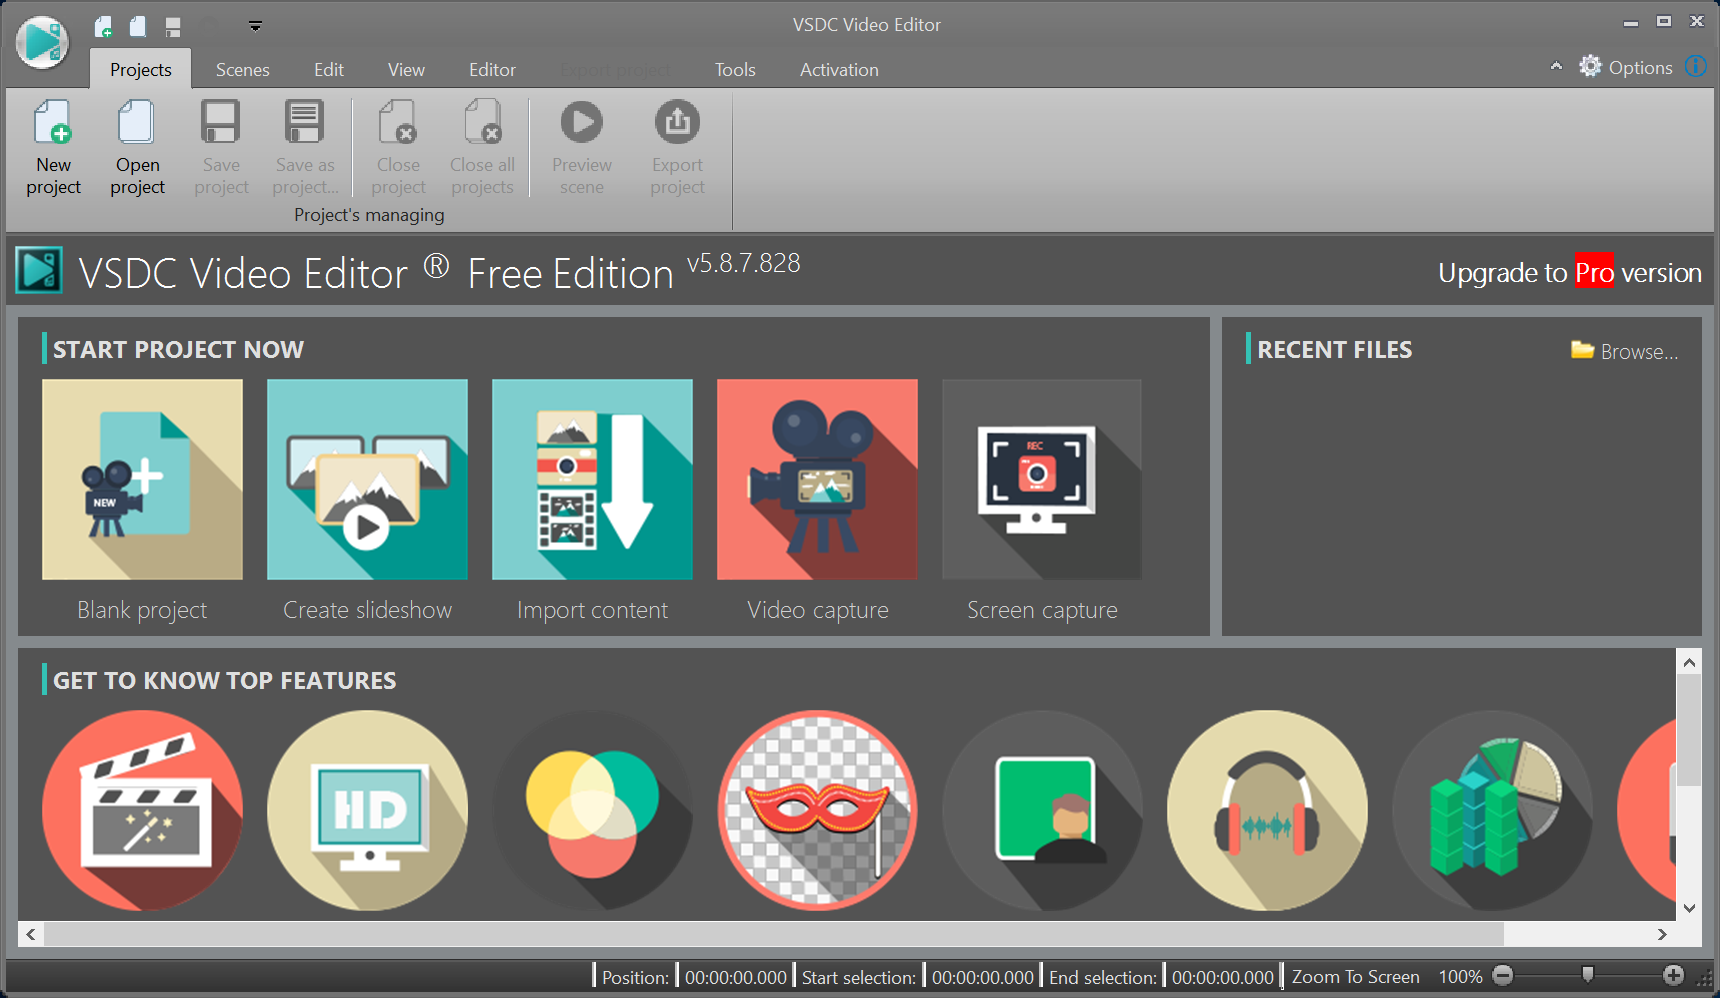Viewport: 1720px width, 998px height.
Task: Open the Tools tab
Action: [x=735, y=70]
